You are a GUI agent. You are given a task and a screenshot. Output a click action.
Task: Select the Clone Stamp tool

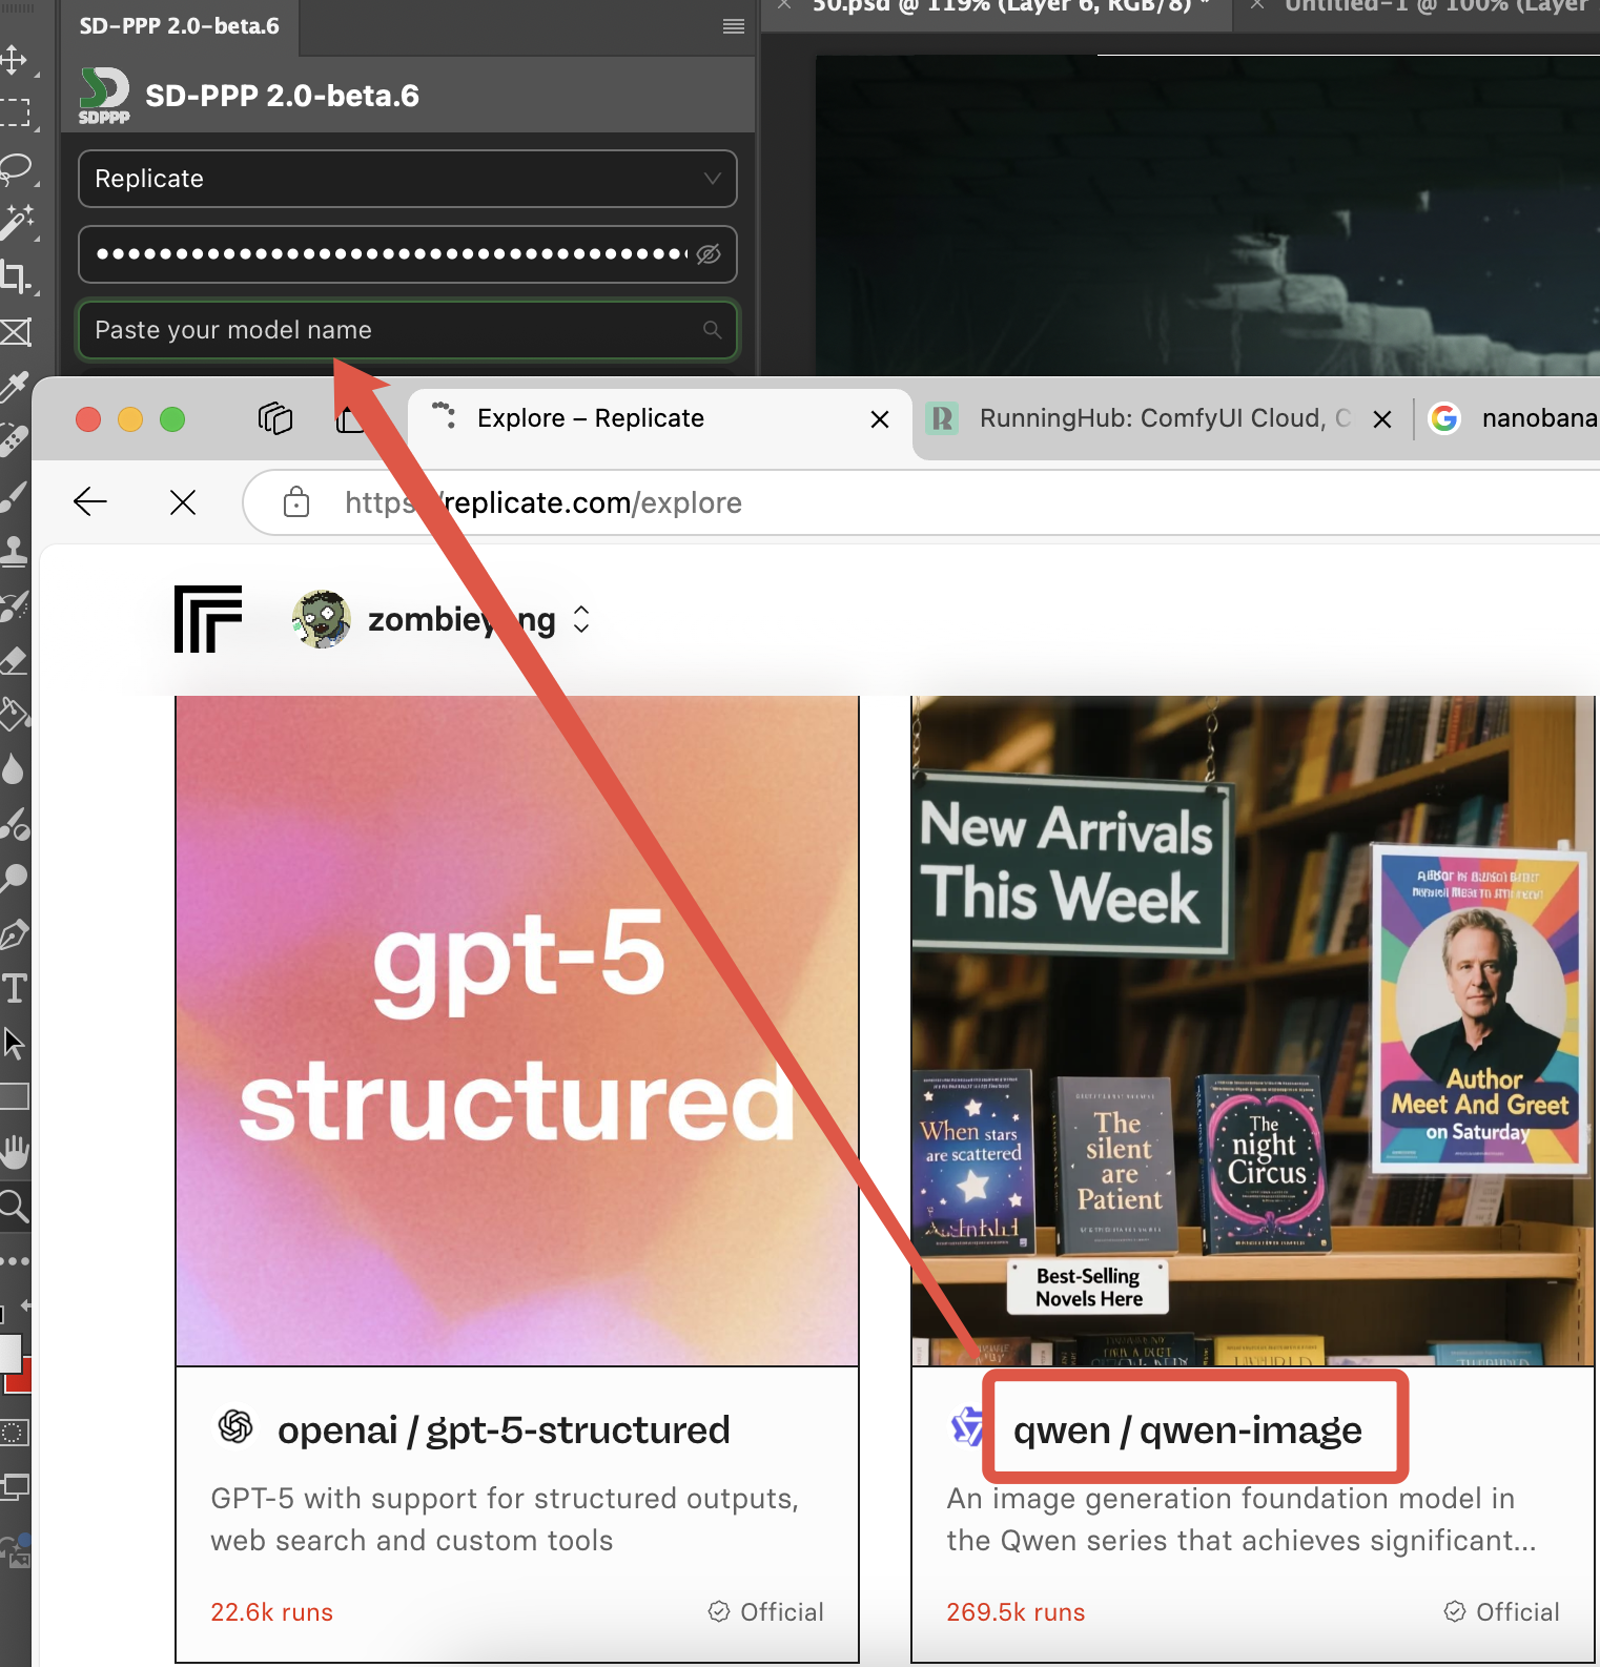click(15, 550)
